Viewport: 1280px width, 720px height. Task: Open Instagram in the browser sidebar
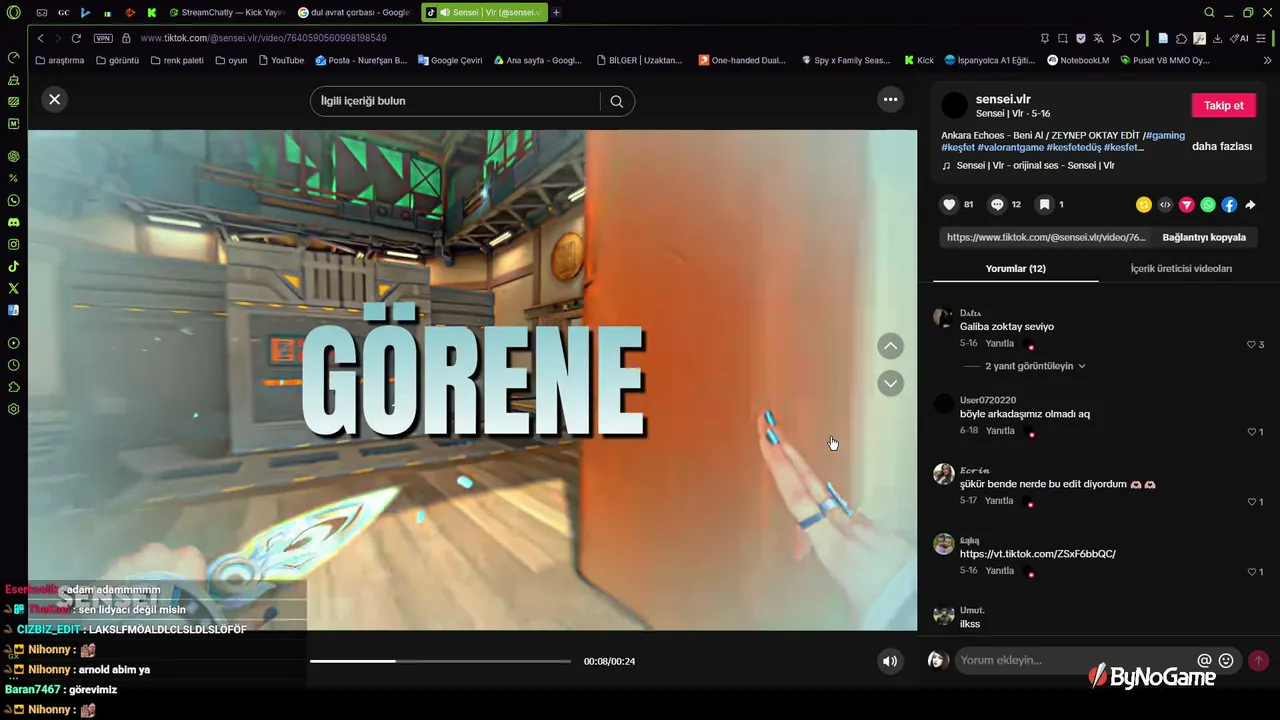14,244
